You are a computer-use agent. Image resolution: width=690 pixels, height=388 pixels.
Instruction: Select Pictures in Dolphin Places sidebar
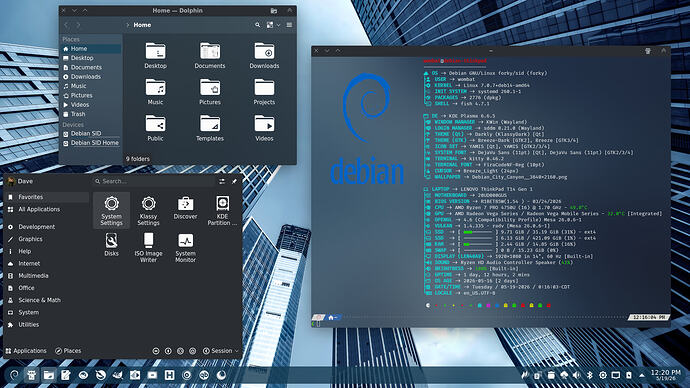coord(91,95)
